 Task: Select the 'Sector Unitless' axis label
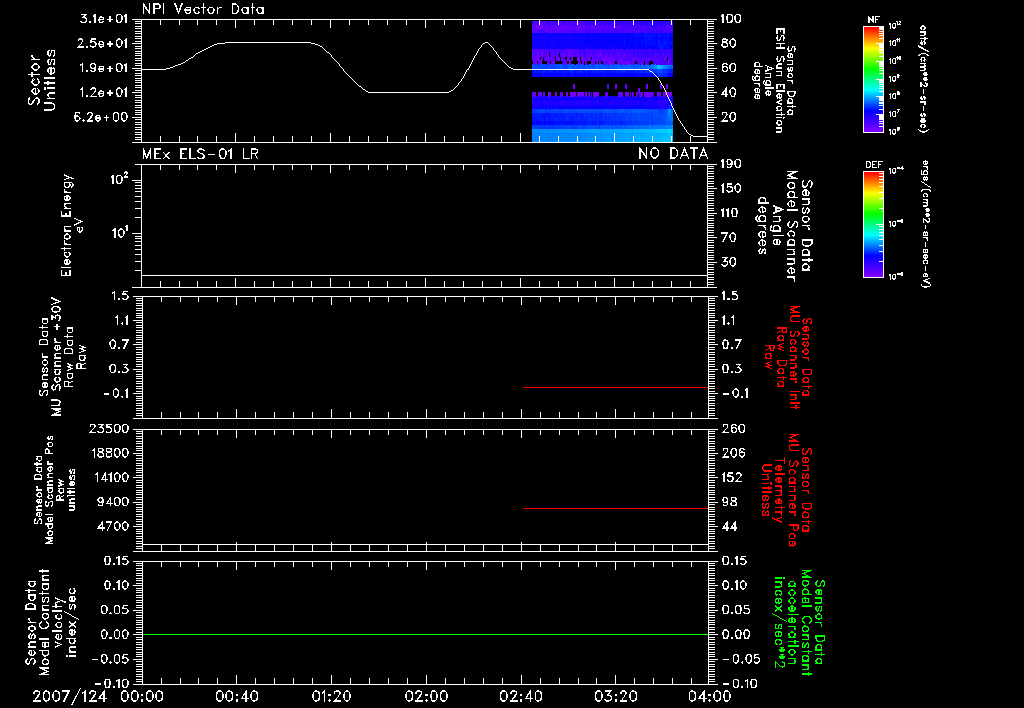(42, 80)
